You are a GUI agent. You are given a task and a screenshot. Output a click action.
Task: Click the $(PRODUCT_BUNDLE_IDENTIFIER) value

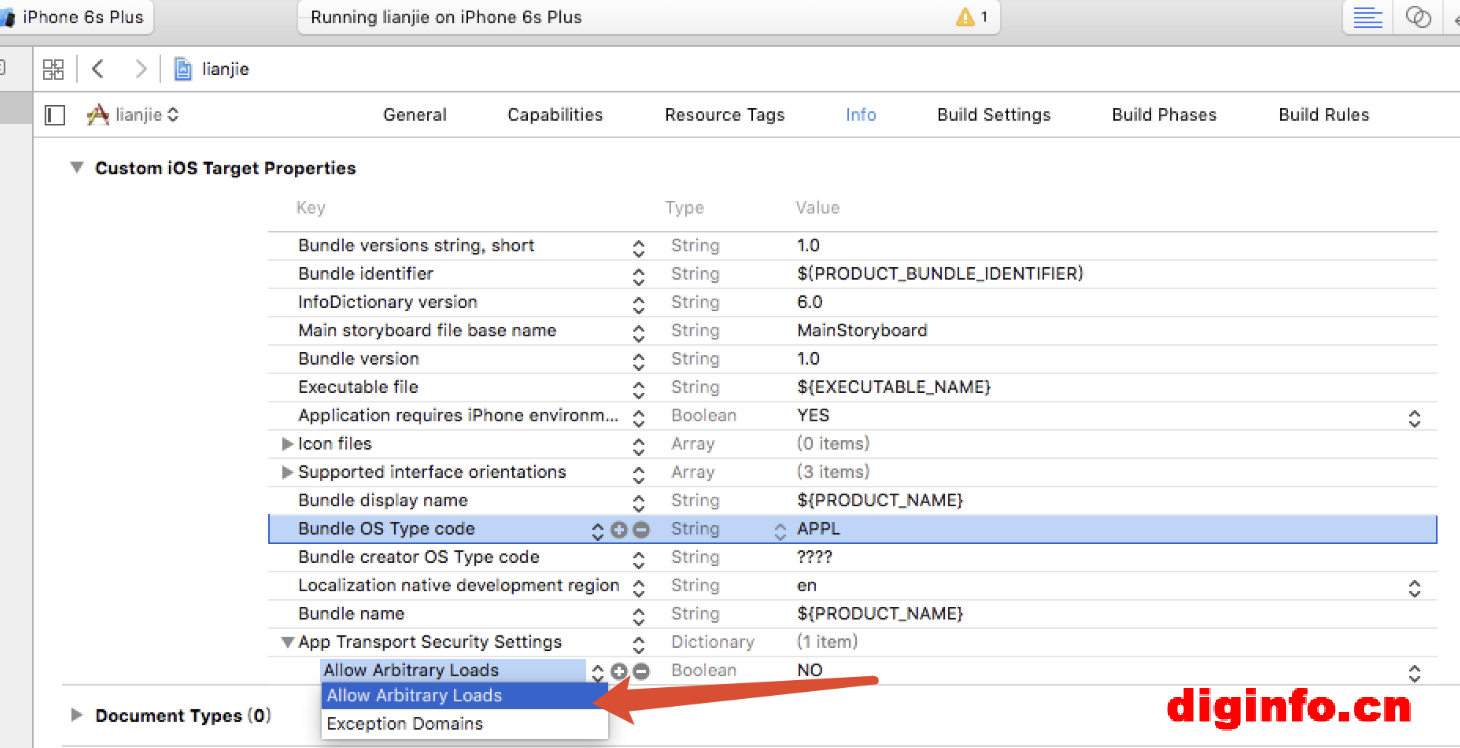point(940,274)
